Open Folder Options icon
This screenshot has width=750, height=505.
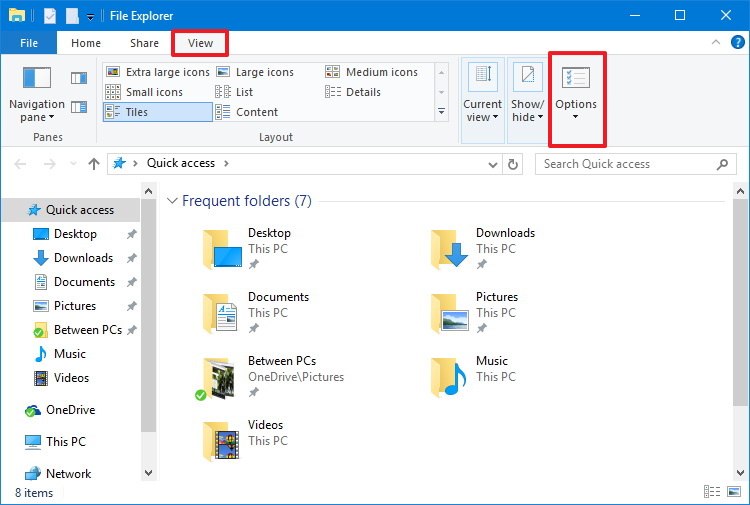[x=576, y=77]
